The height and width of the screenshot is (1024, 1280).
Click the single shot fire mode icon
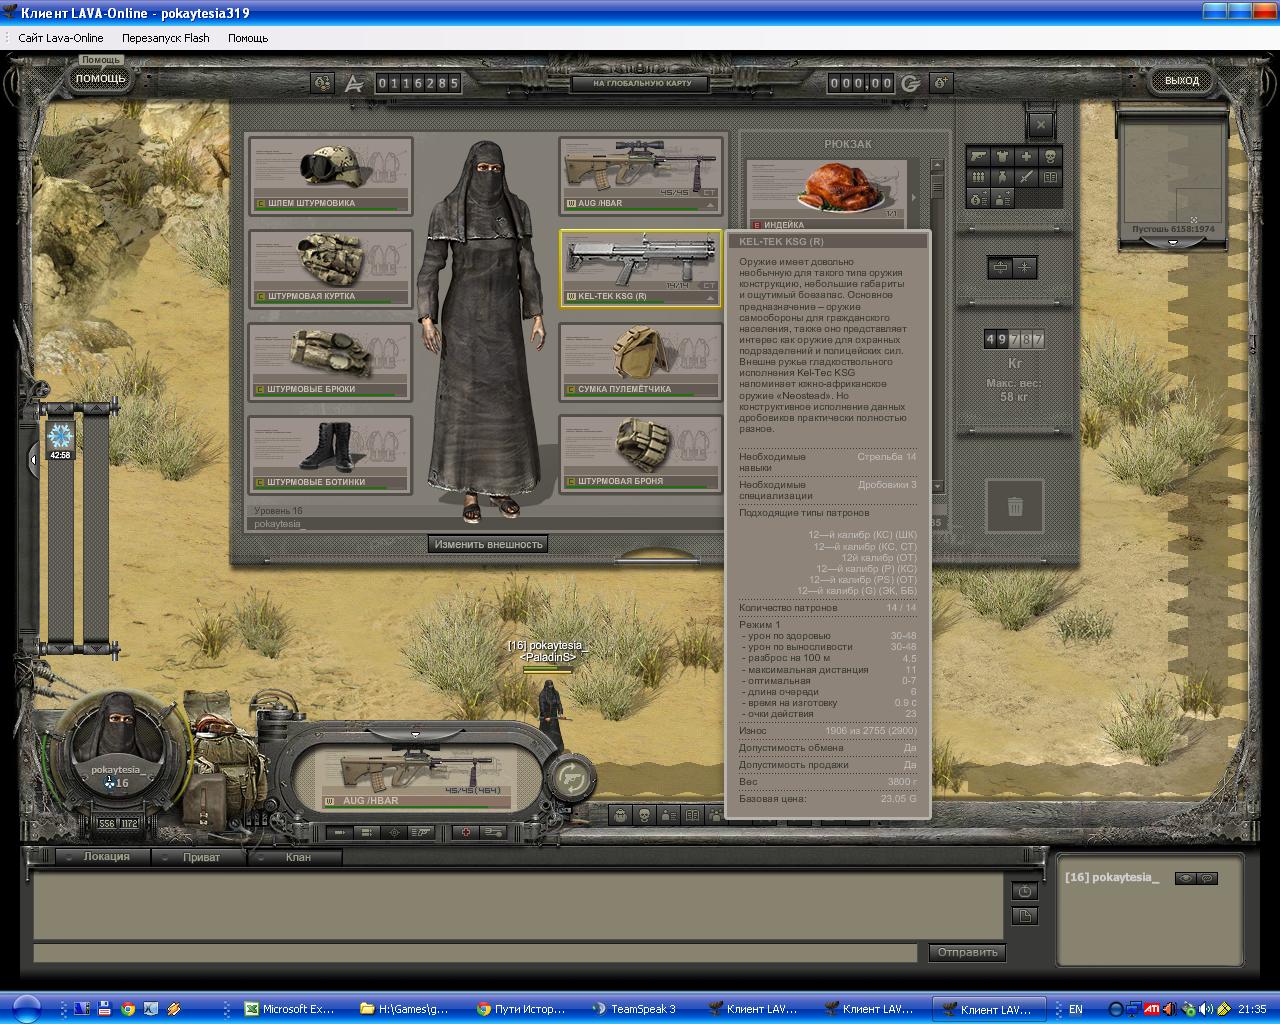(x=341, y=832)
